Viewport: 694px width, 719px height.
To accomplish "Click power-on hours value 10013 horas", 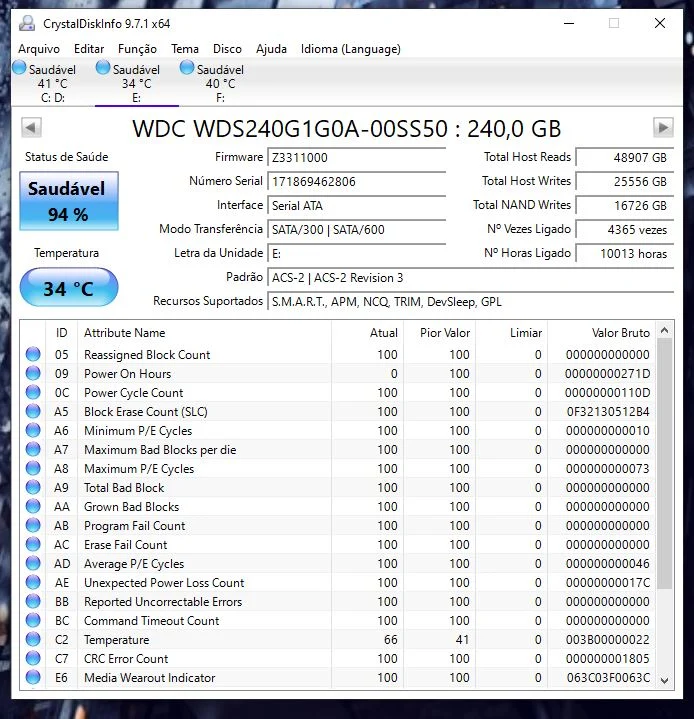I will point(625,254).
